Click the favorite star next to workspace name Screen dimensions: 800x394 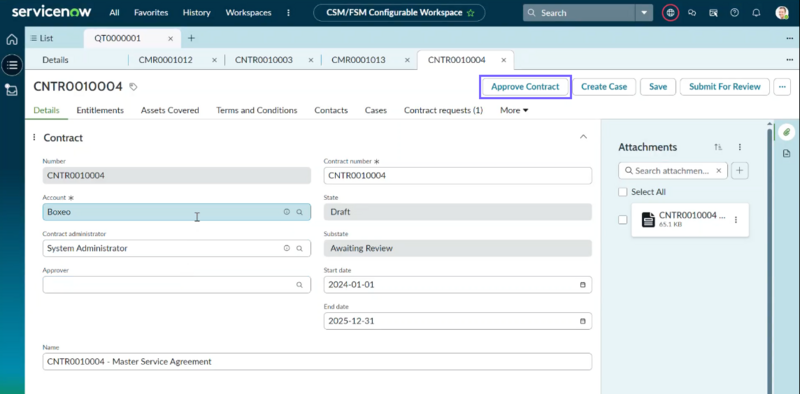tap(470, 13)
